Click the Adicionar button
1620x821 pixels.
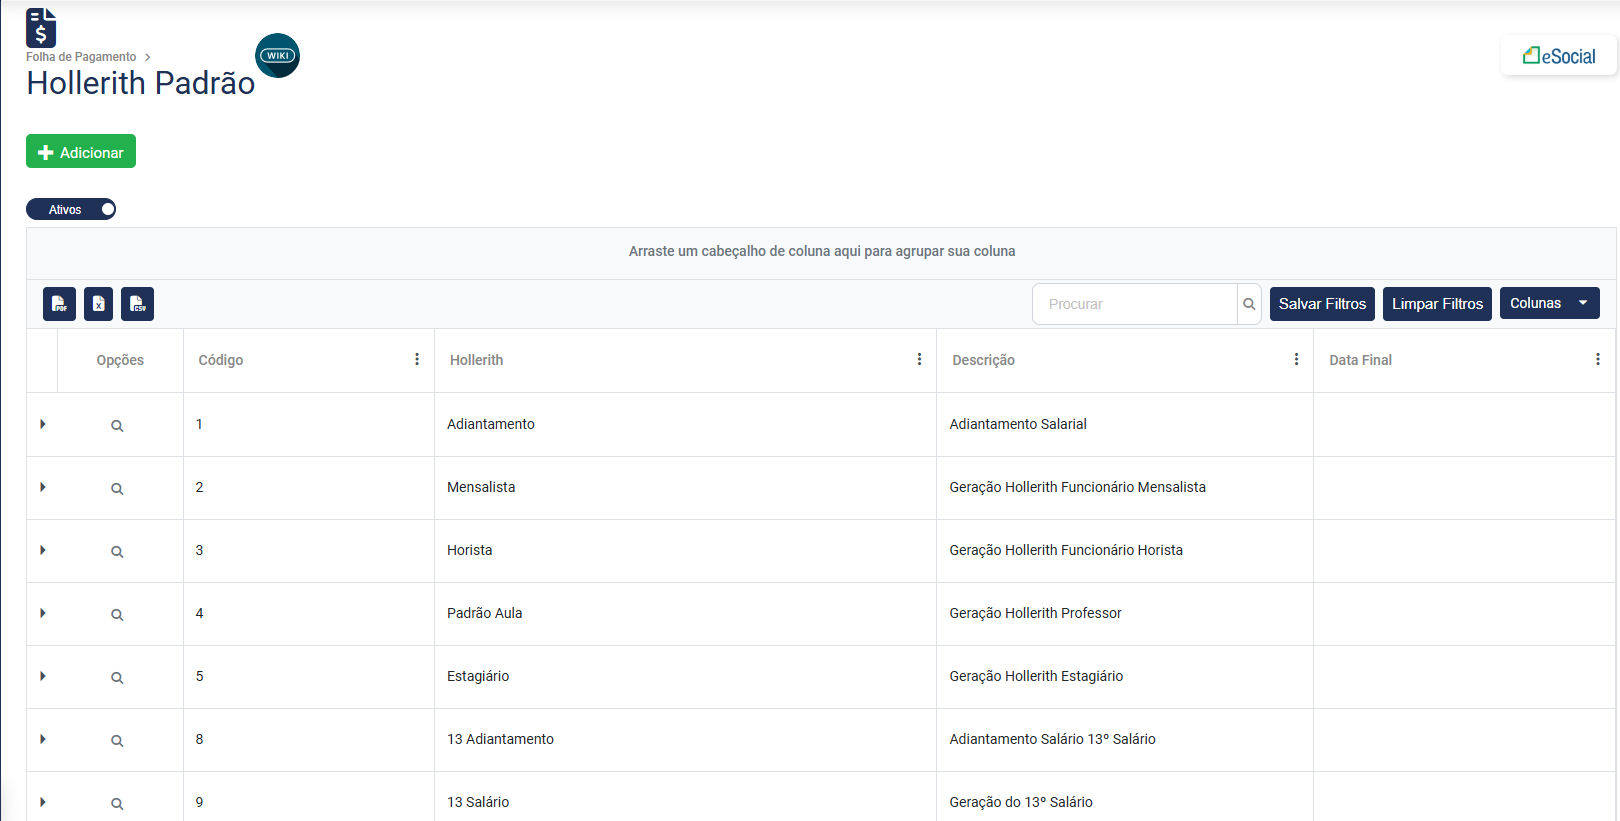pyautogui.click(x=81, y=152)
